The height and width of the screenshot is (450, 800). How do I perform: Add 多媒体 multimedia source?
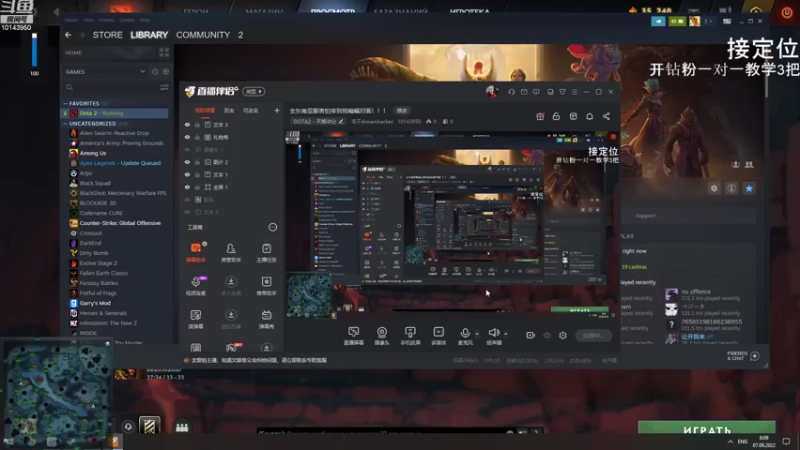(438, 336)
